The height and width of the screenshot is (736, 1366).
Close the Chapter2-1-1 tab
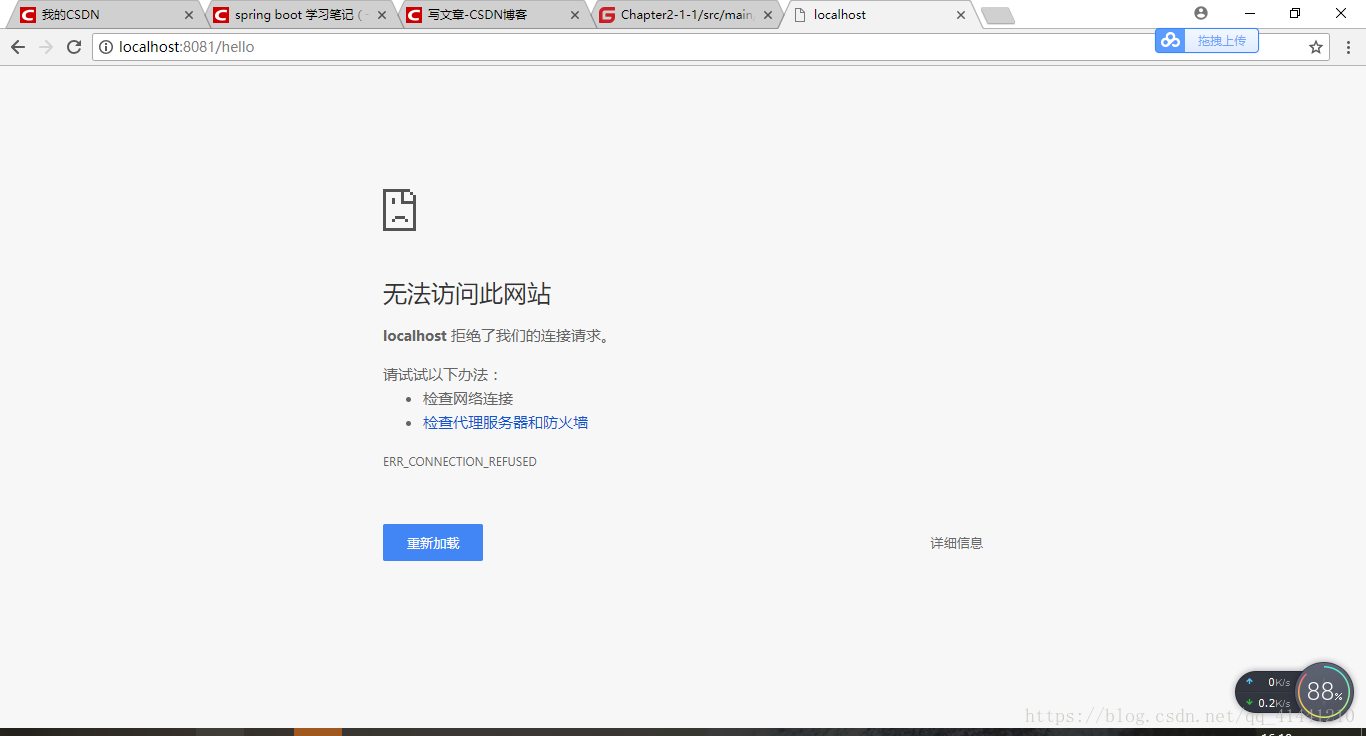point(768,15)
